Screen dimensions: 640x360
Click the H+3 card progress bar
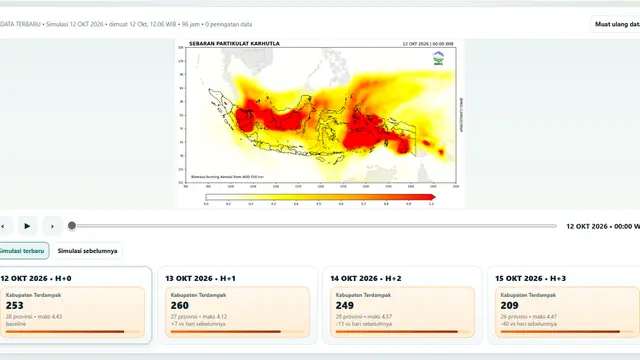pos(567,331)
